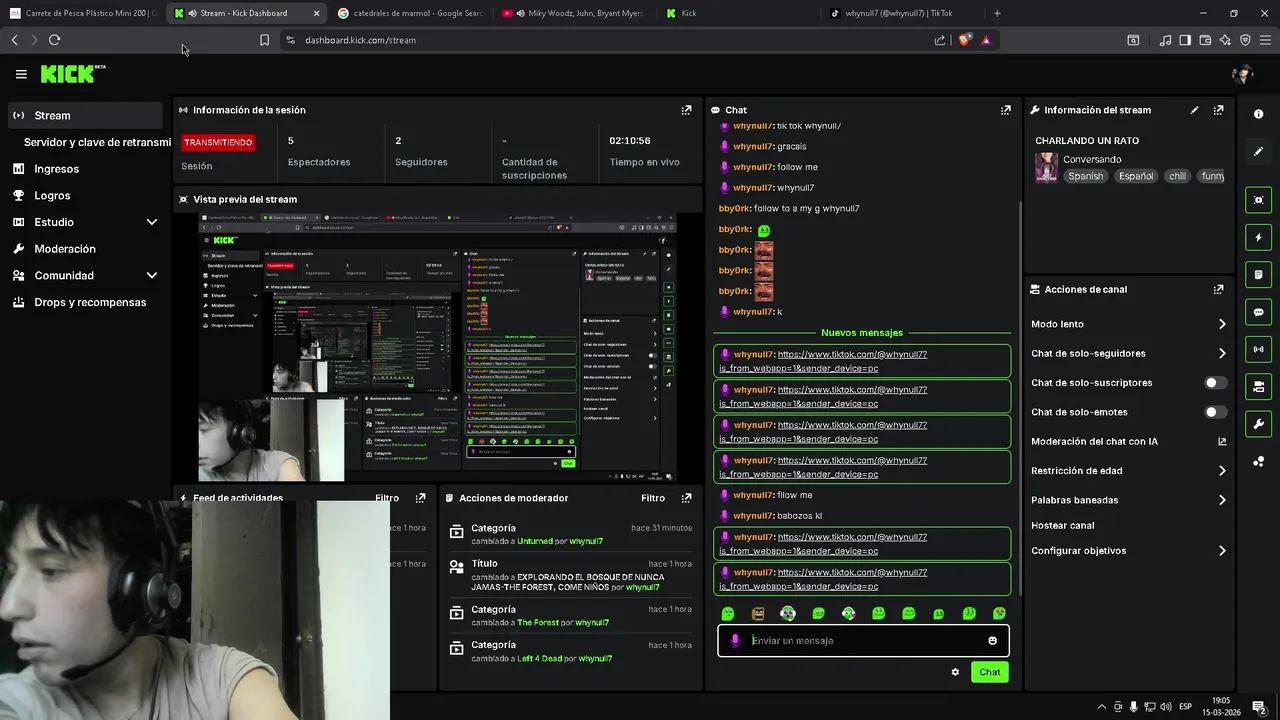The height and width of the screenshot is (720, 1280).
Task: Toggle the broadcast signal widget in sidebar
Action: tap(1258, 349)
